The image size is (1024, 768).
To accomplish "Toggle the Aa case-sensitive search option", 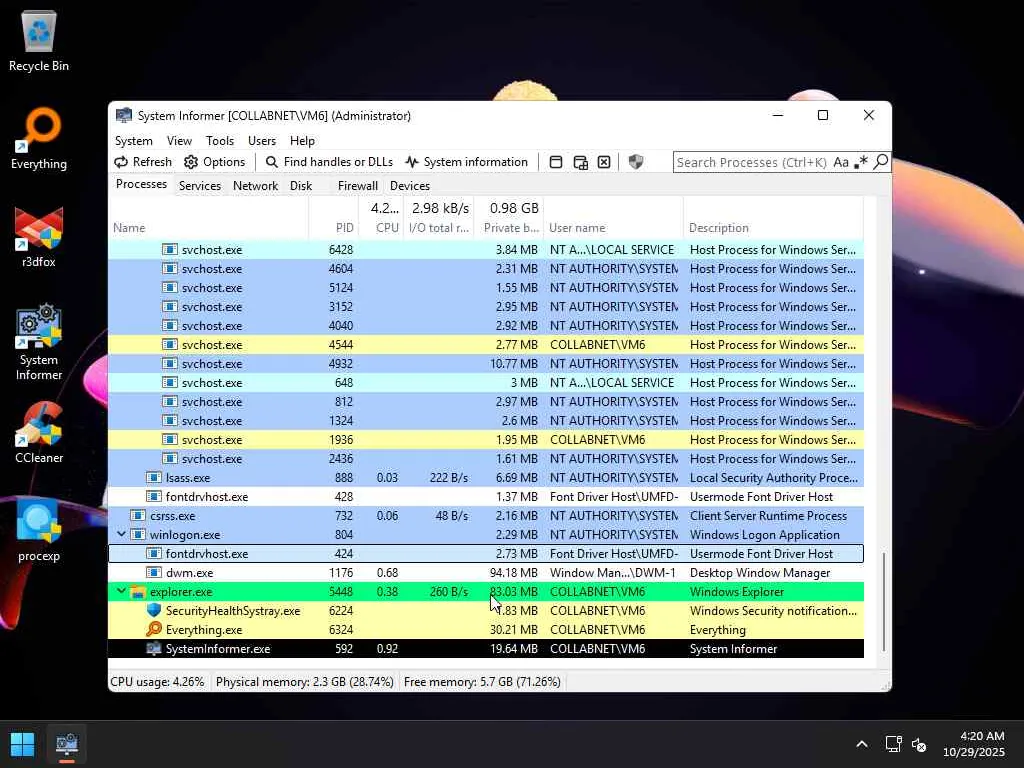I will click(840, 162).
